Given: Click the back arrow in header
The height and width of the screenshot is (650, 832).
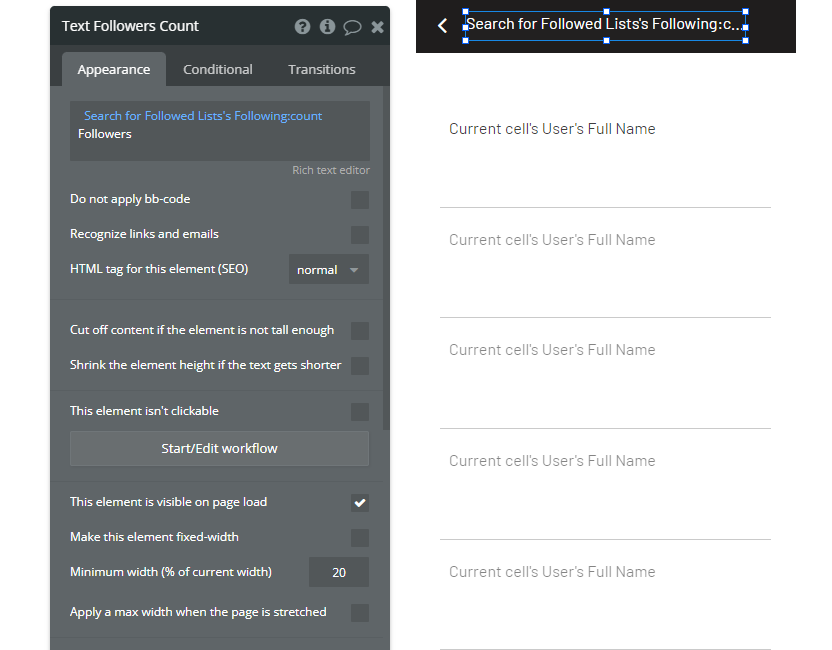Looking at the screenshot, I should point(443,26).
